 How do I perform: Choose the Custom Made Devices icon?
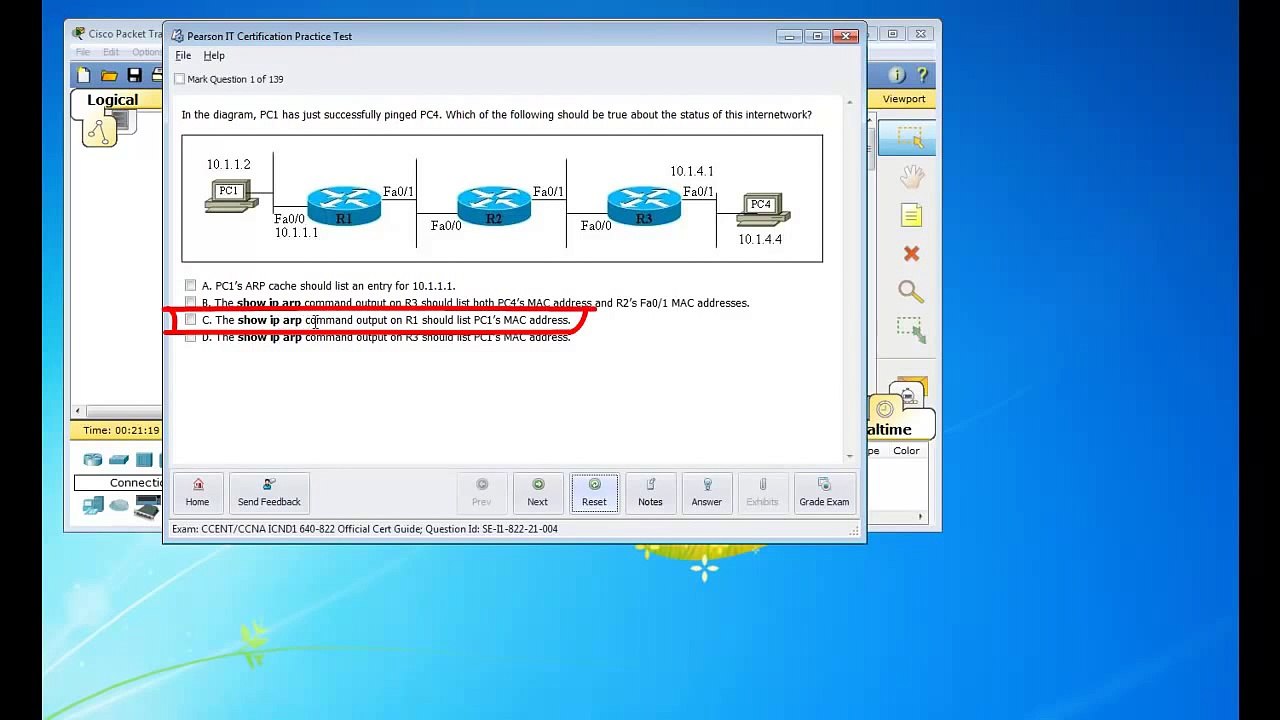(x=147, y=509)
